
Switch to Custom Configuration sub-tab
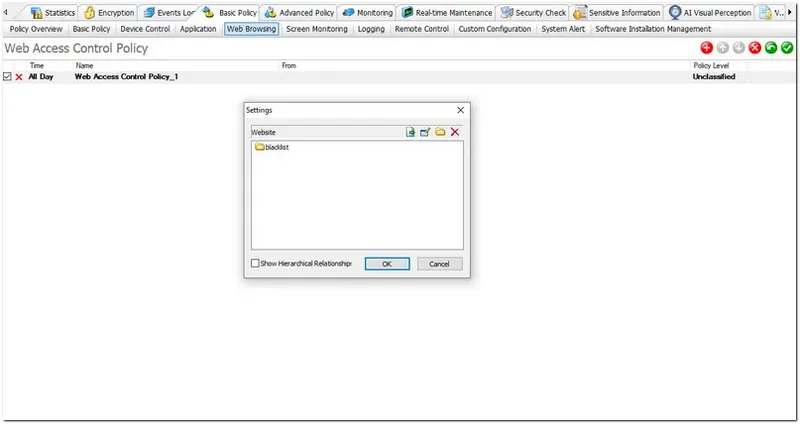pos(495,29)
